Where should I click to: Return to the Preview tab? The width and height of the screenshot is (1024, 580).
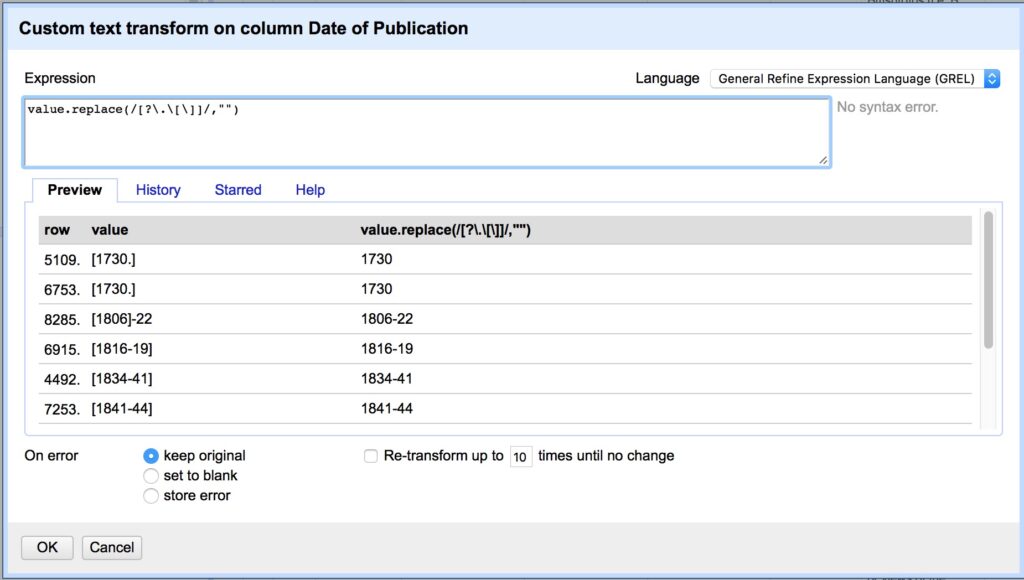[74, 190]
